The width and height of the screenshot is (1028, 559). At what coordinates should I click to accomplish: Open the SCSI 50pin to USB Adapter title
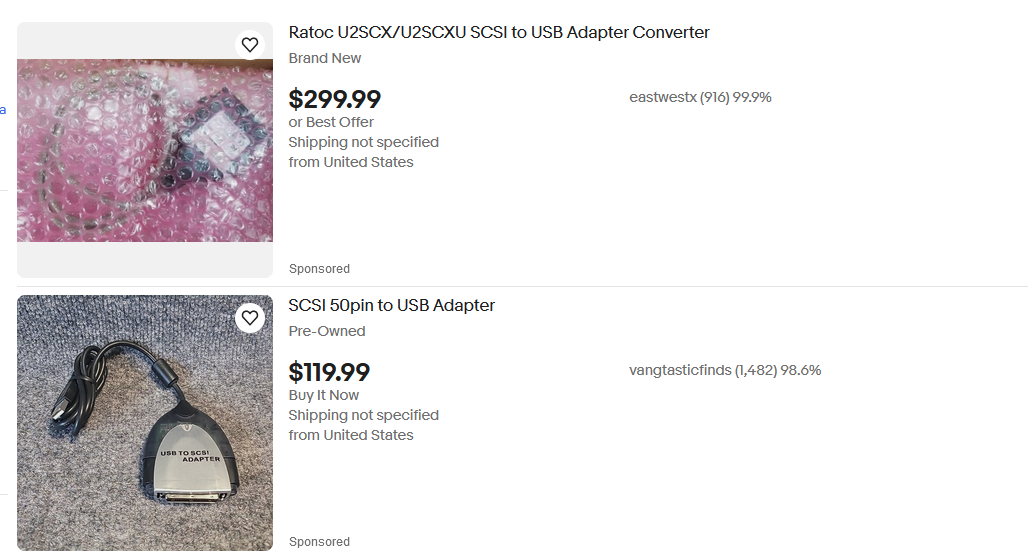[x=392, y=306]
